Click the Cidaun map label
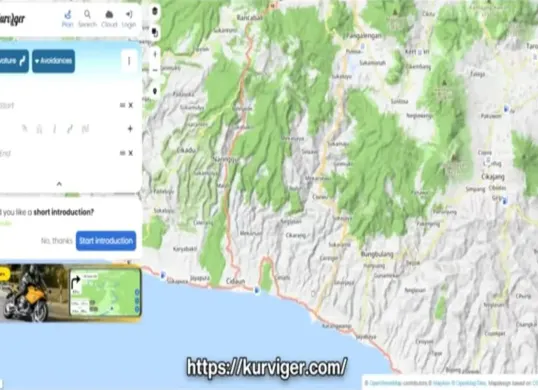This screenshot has width=538, height=390. [x=235, y=282]
